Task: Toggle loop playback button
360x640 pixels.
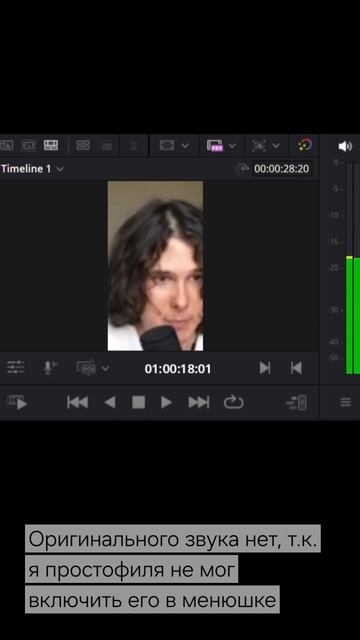Action: click(x=233, y=402)
